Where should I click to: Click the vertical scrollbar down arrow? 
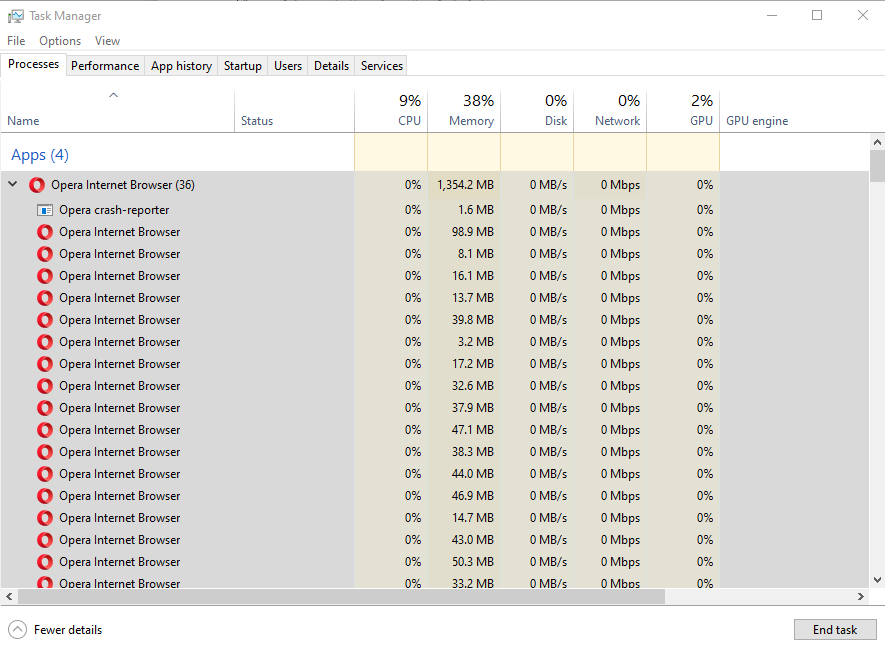pos(877,579)
